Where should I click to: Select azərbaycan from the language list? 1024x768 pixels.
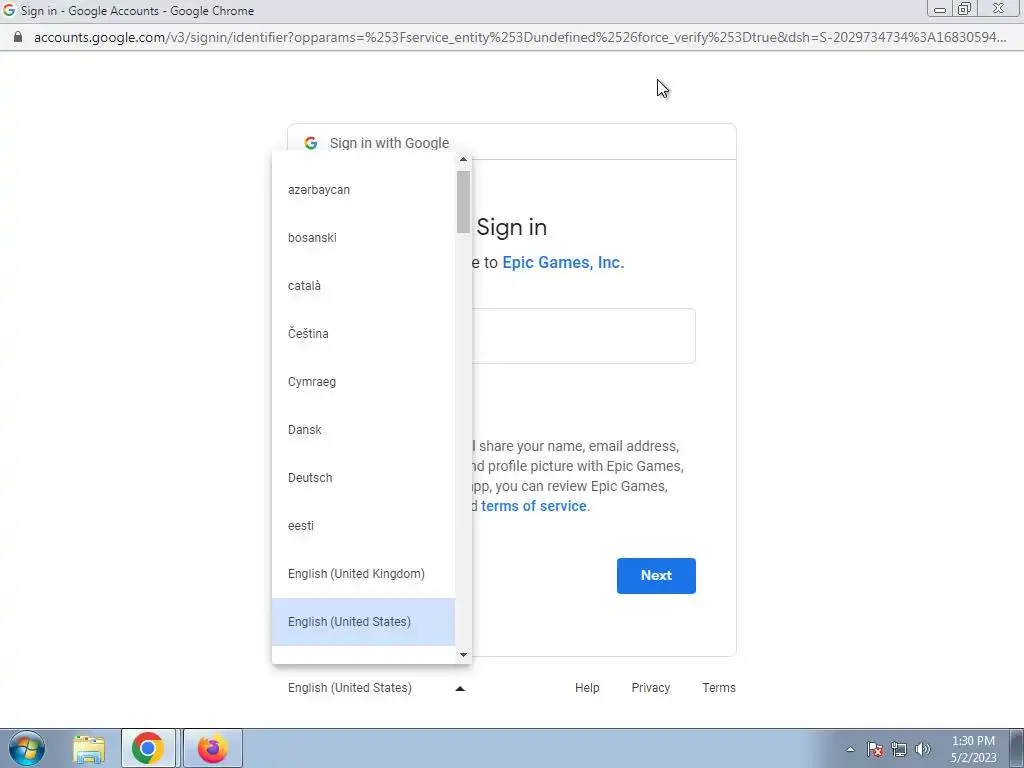coord(363,190)
